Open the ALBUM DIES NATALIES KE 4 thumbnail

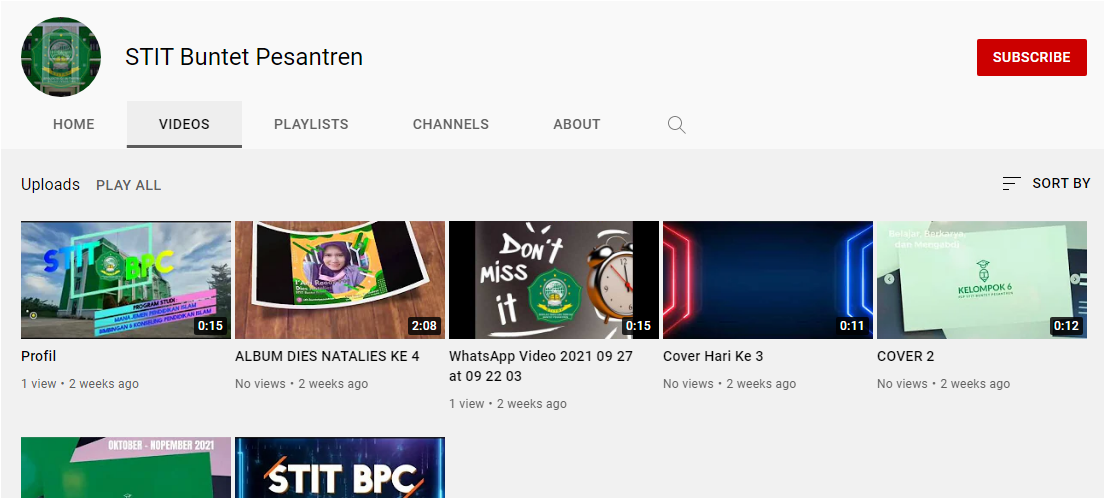click(340, 280)
